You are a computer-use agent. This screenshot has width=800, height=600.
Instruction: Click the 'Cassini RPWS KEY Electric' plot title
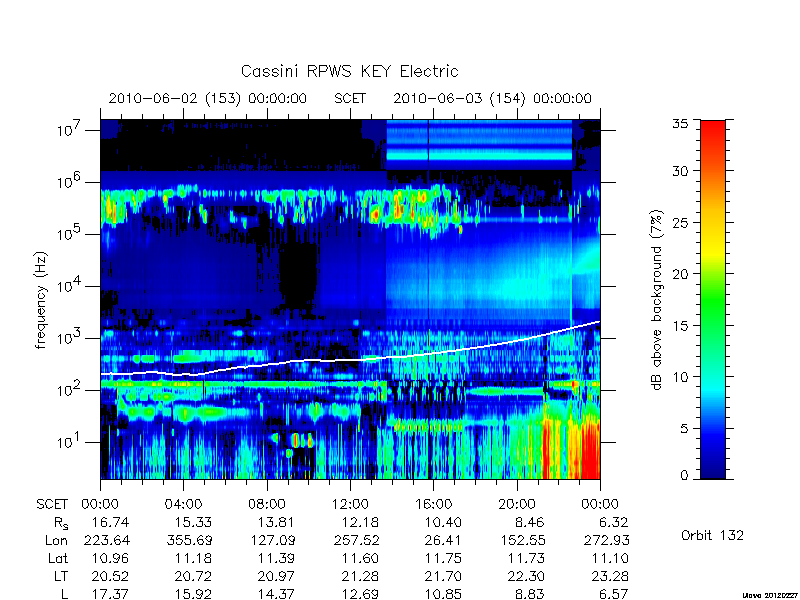349,71
